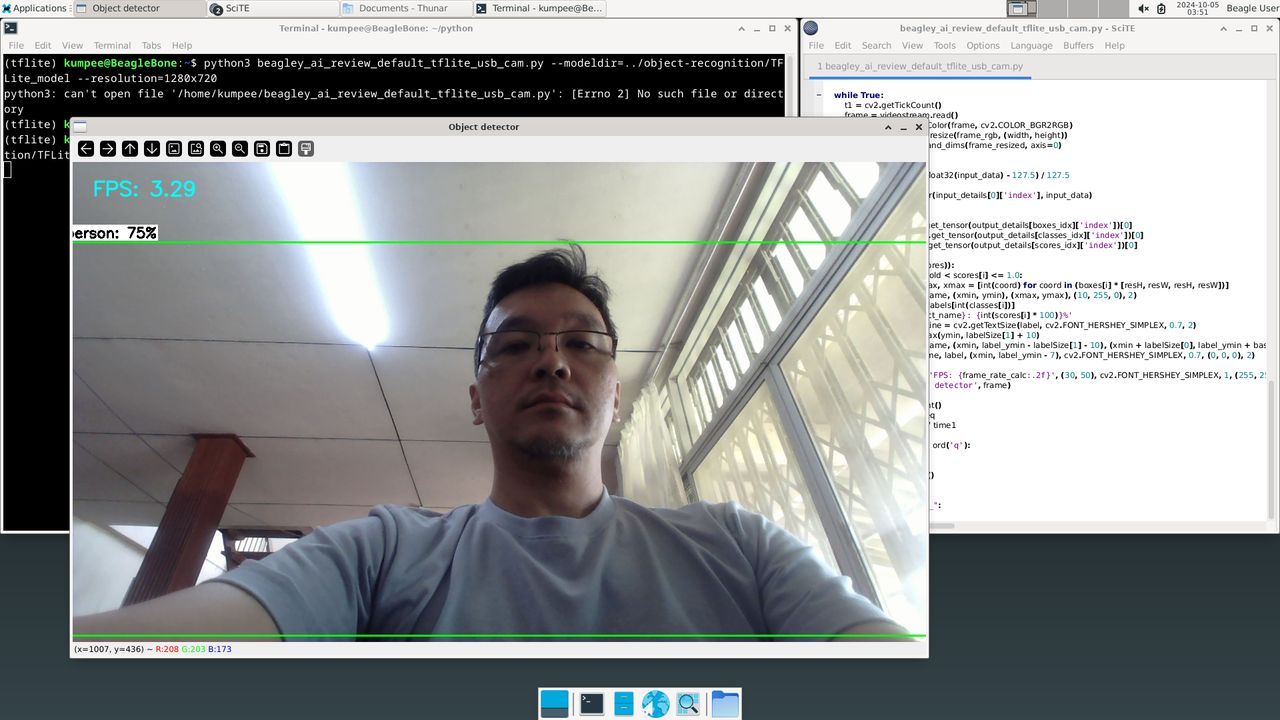Open SciTE Options menu

coord(982,45)
